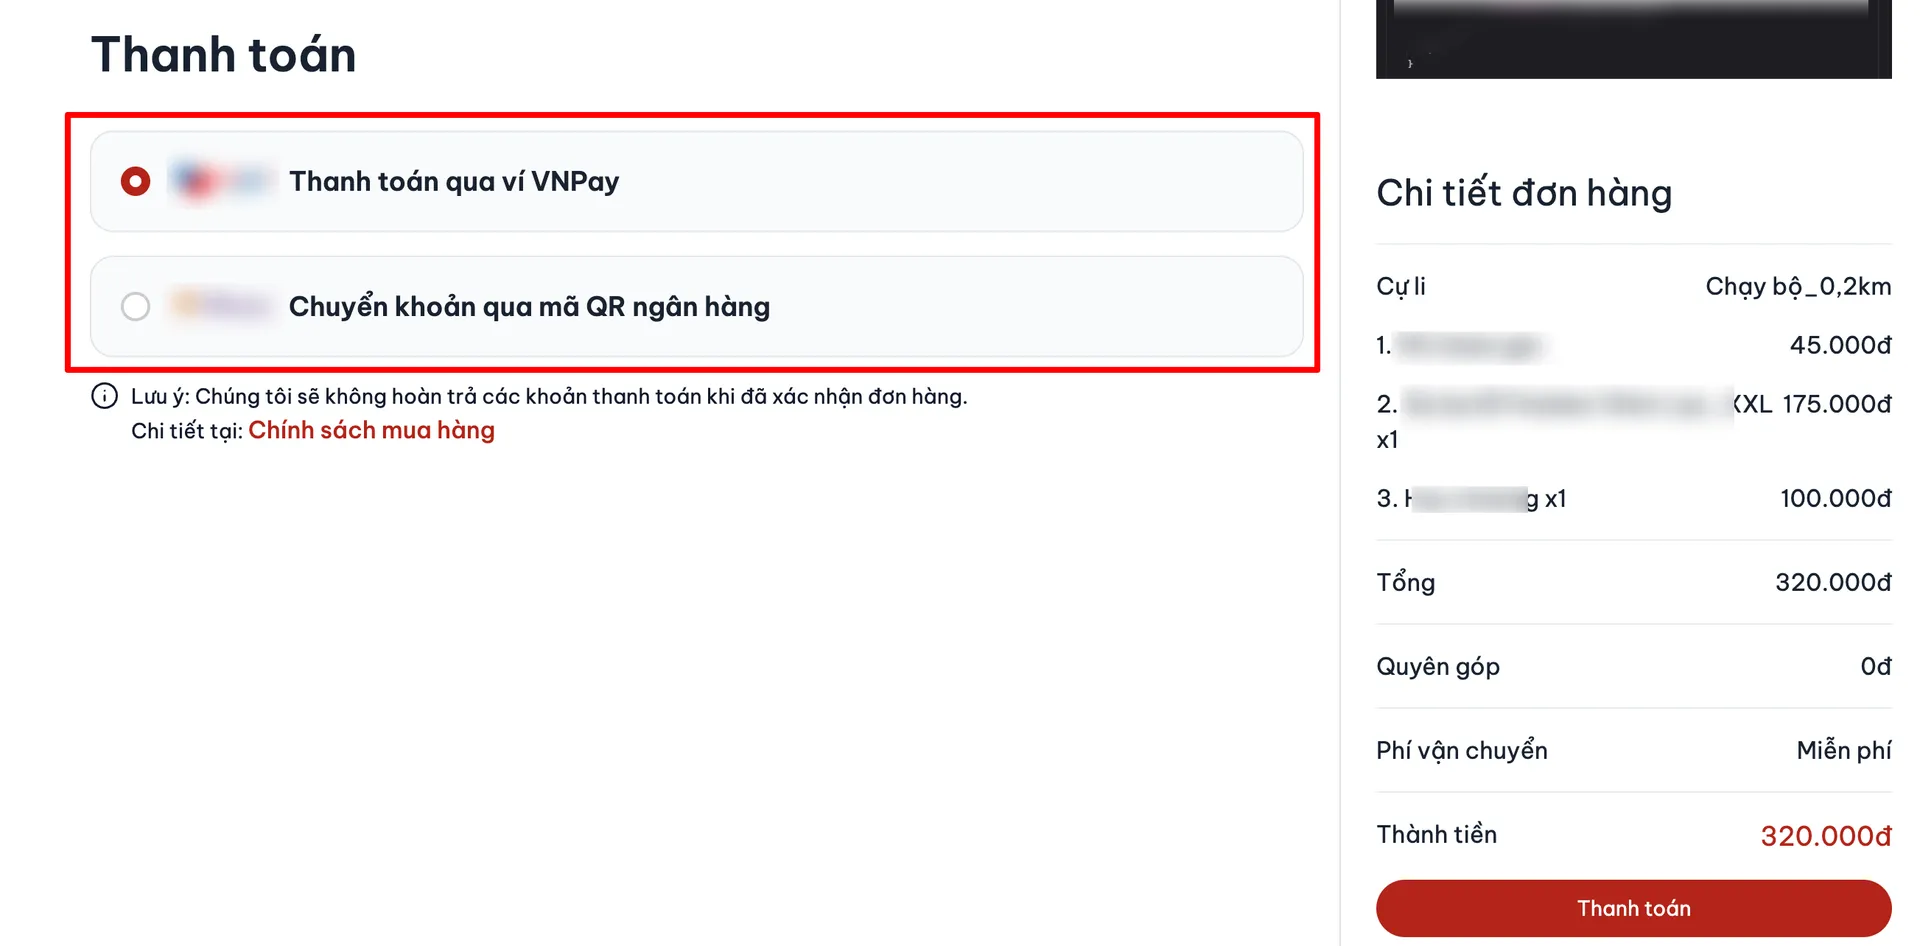
Task: Click the 45.000đ price of item one
Action: coord(1840,345)
